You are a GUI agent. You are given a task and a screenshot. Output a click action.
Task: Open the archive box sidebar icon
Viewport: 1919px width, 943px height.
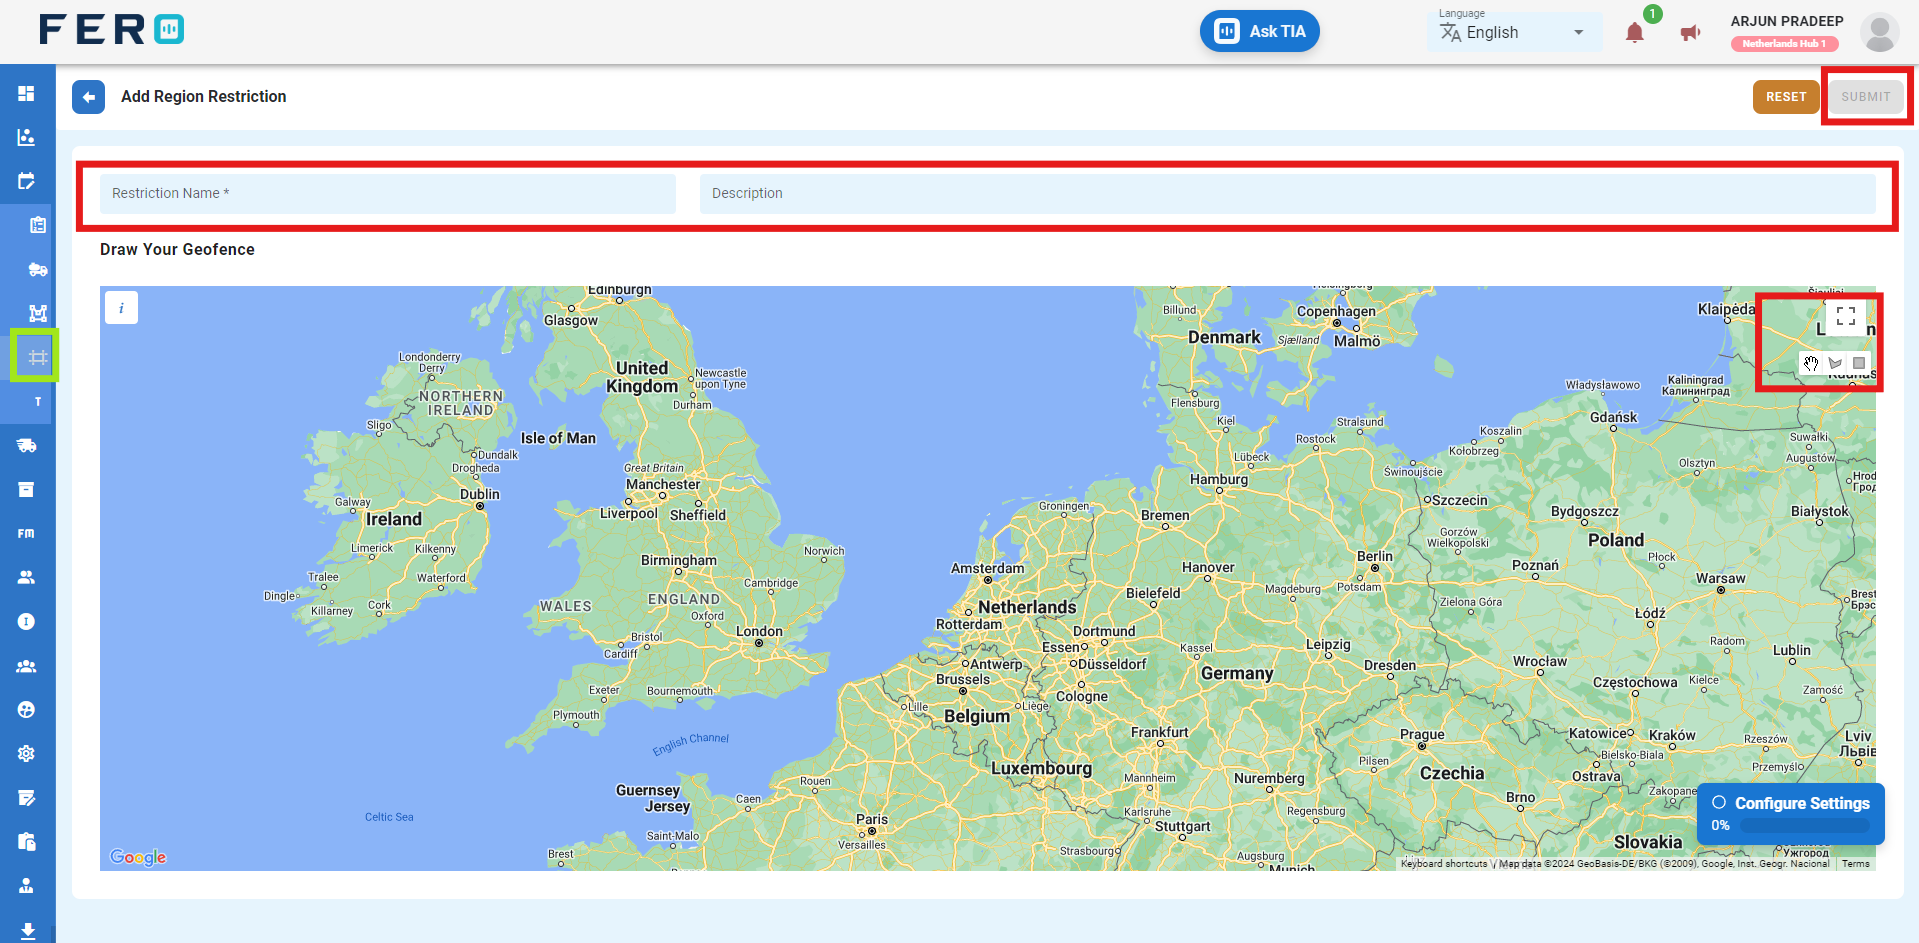click(x=26, y=489)
